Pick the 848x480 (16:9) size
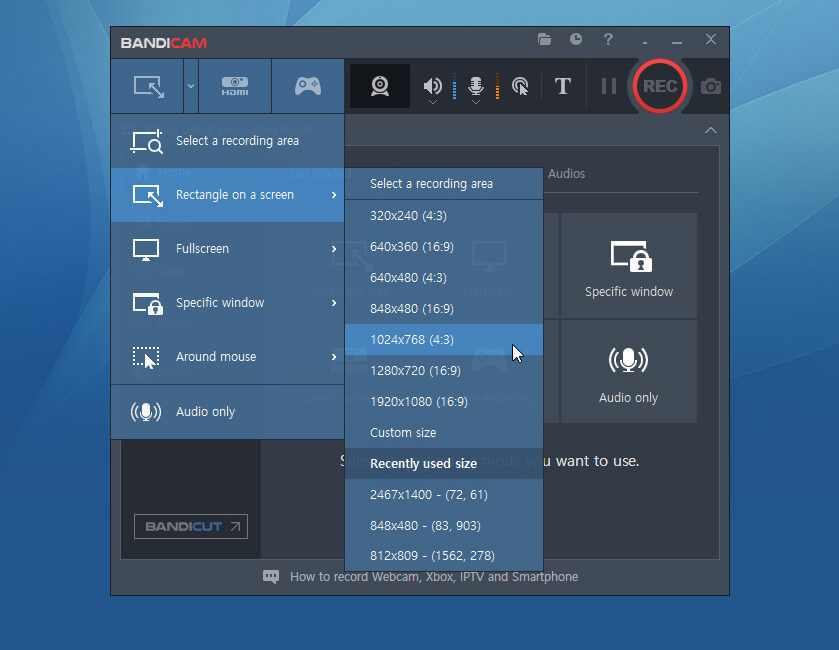The height and width of the screenshot is (650, 839). [x=444, y=309]
